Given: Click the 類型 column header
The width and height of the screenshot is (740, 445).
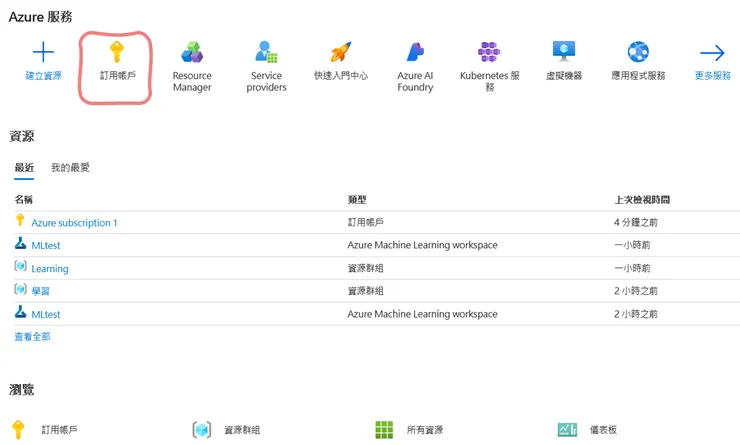Looking at the screenshot, I should (x=357, y=200).
